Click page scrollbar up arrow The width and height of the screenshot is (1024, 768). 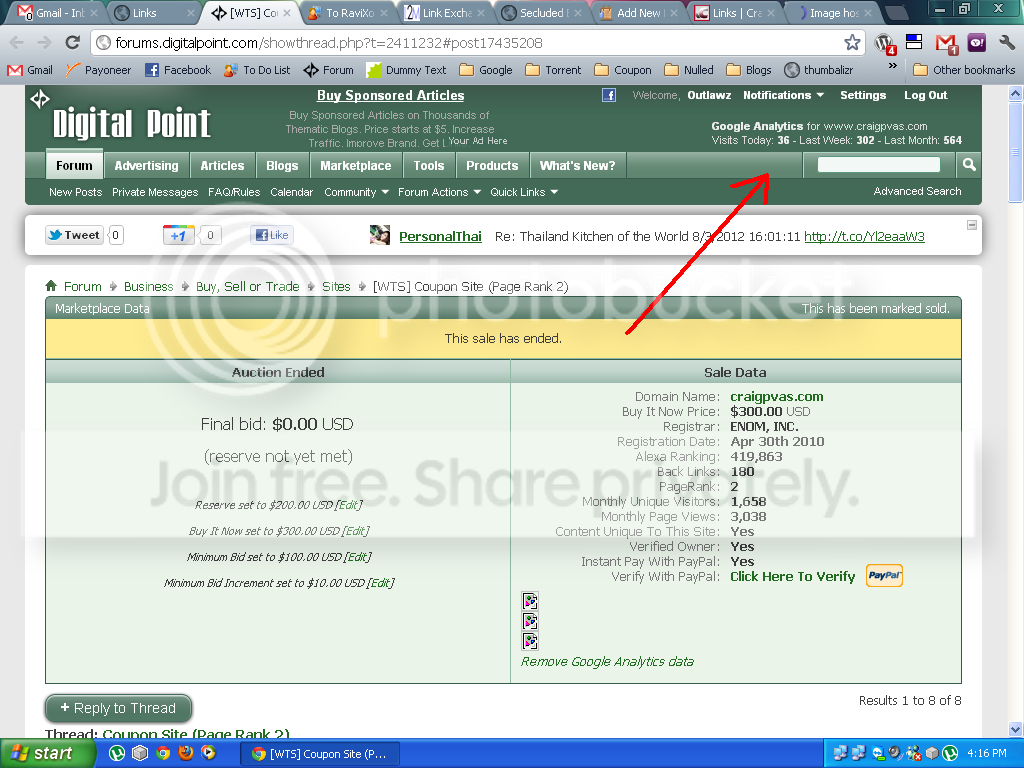1016,93
